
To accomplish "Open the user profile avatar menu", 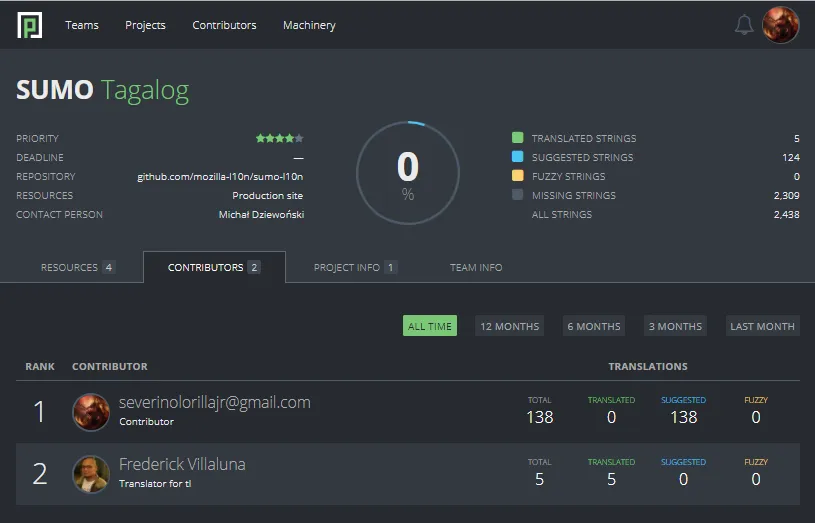I will click(780, 25).
